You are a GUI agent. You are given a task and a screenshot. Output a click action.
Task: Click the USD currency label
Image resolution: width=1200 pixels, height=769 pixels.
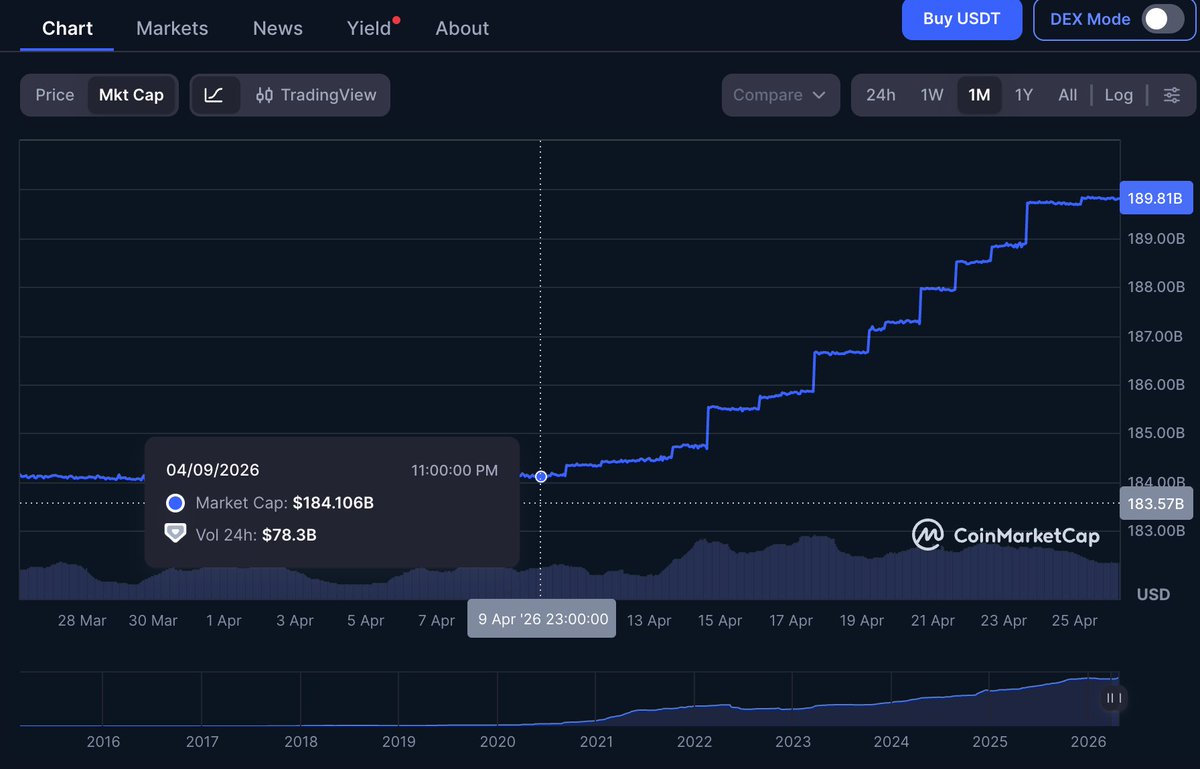point(1153,594)
